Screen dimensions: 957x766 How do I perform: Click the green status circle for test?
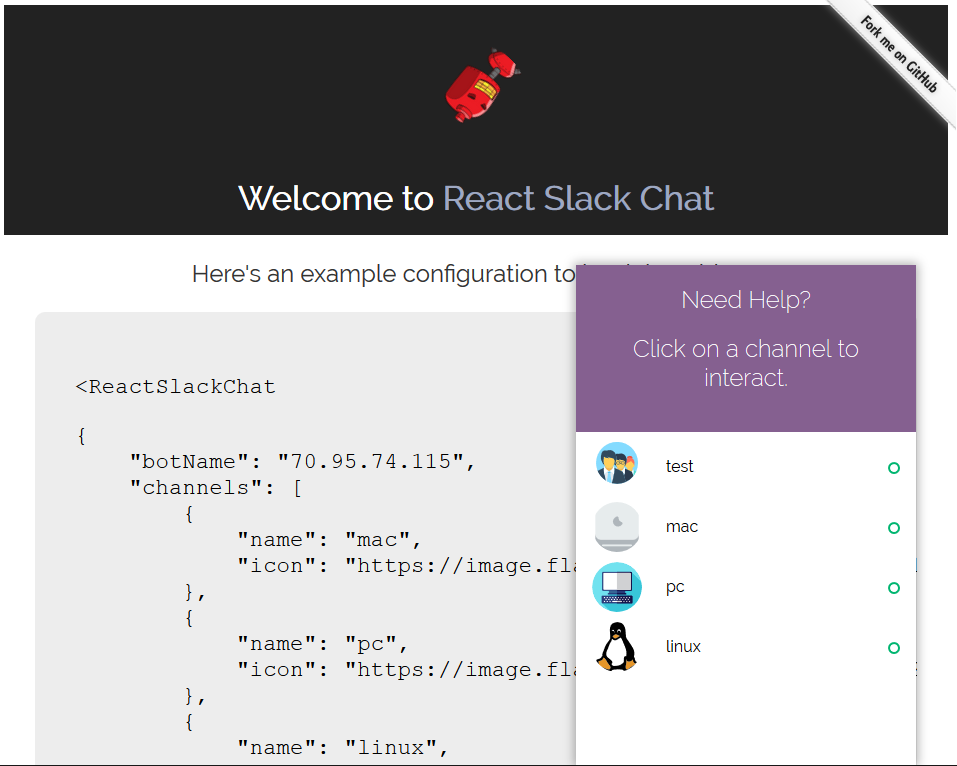click(894, 468)
